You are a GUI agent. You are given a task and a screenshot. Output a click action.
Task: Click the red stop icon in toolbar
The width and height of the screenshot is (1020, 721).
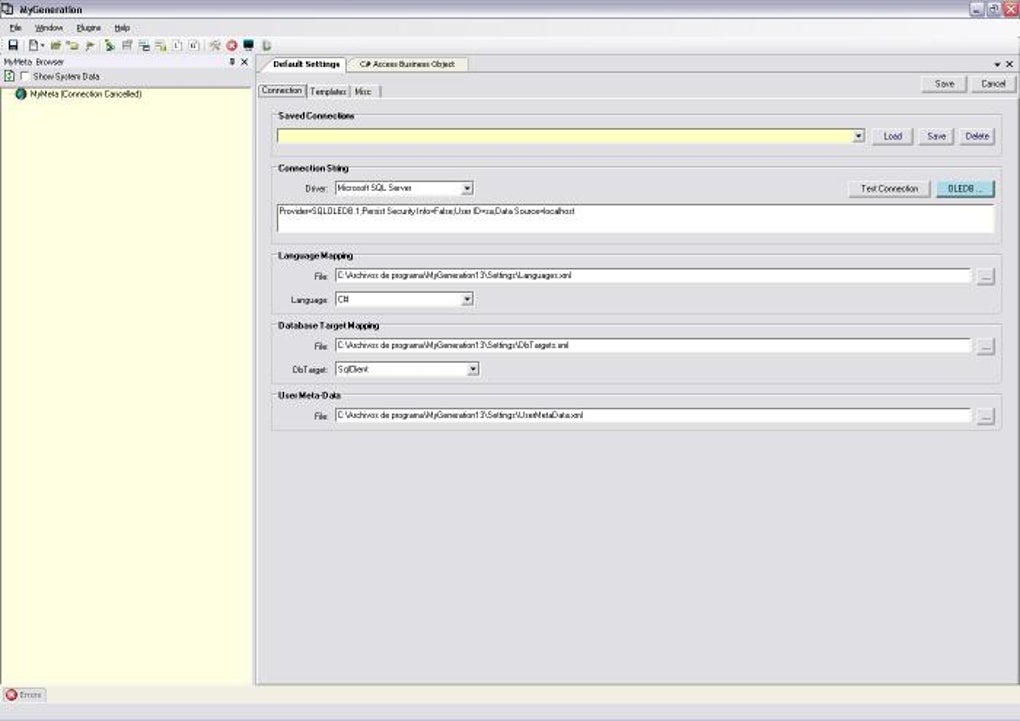(232, 45)
